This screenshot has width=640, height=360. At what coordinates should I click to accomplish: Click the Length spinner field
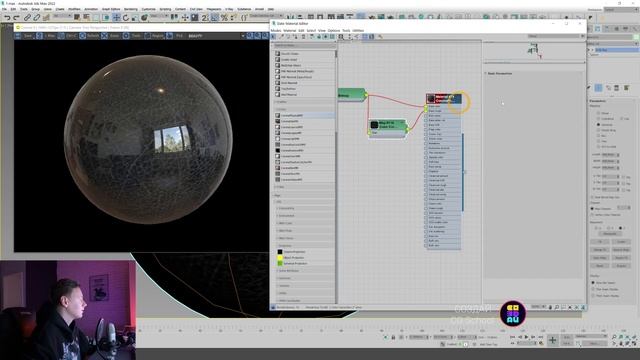[x=610, y=155]
